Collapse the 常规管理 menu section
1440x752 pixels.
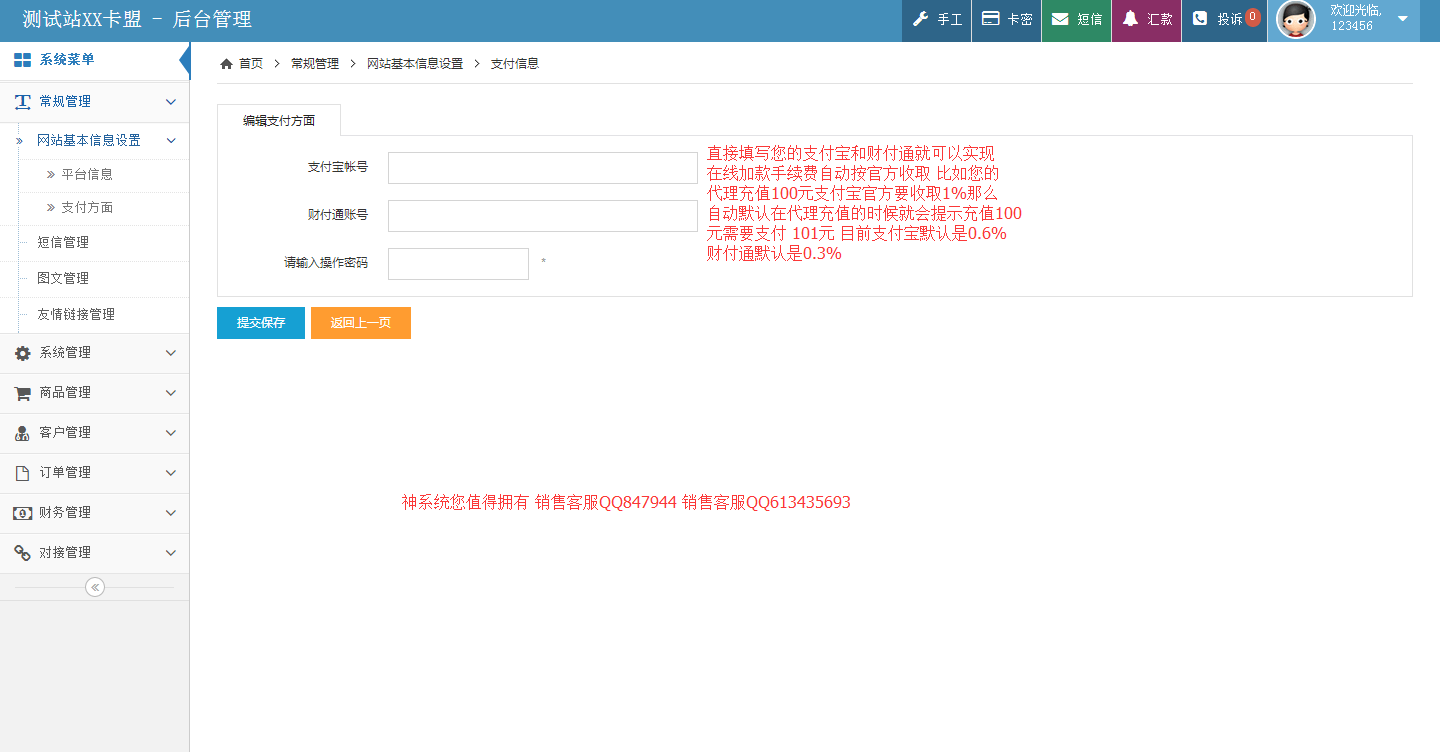(171, 101)
